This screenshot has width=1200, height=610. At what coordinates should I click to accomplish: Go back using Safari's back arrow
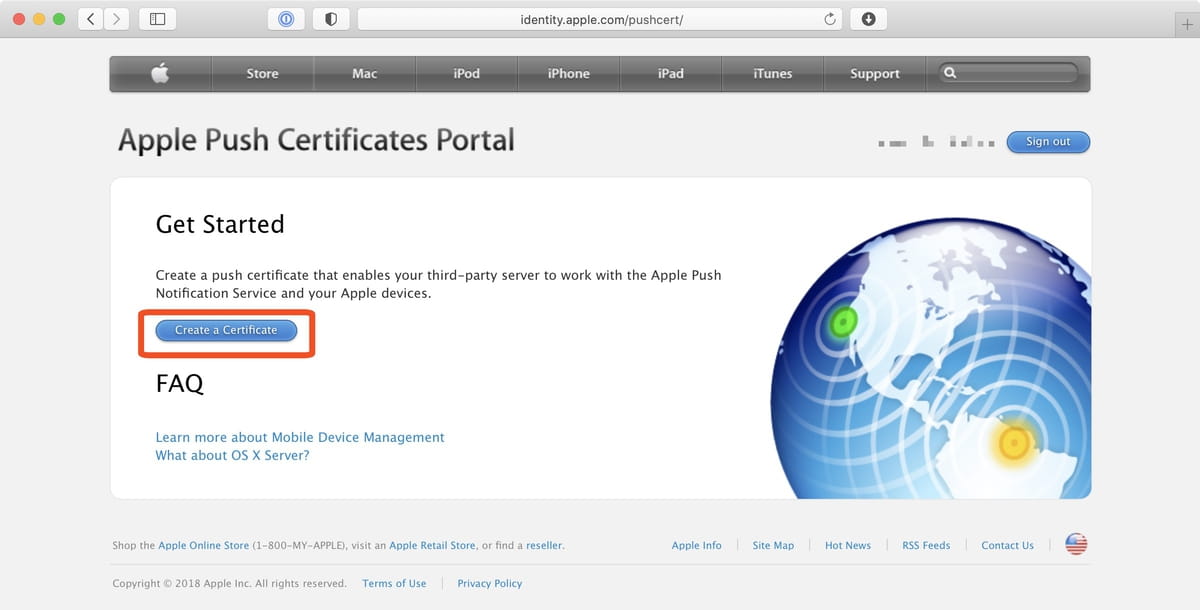(x=91, y=19)
